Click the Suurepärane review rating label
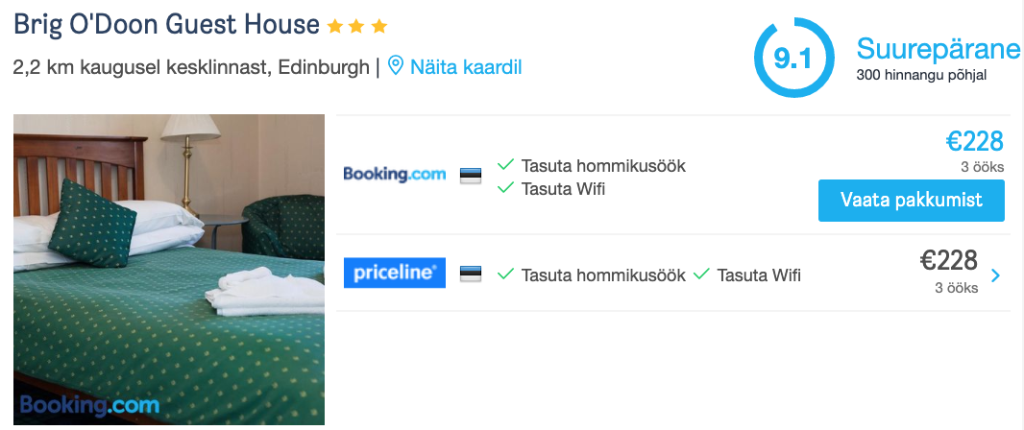Viewport: 1024px width, 430px height. [938, 49]
